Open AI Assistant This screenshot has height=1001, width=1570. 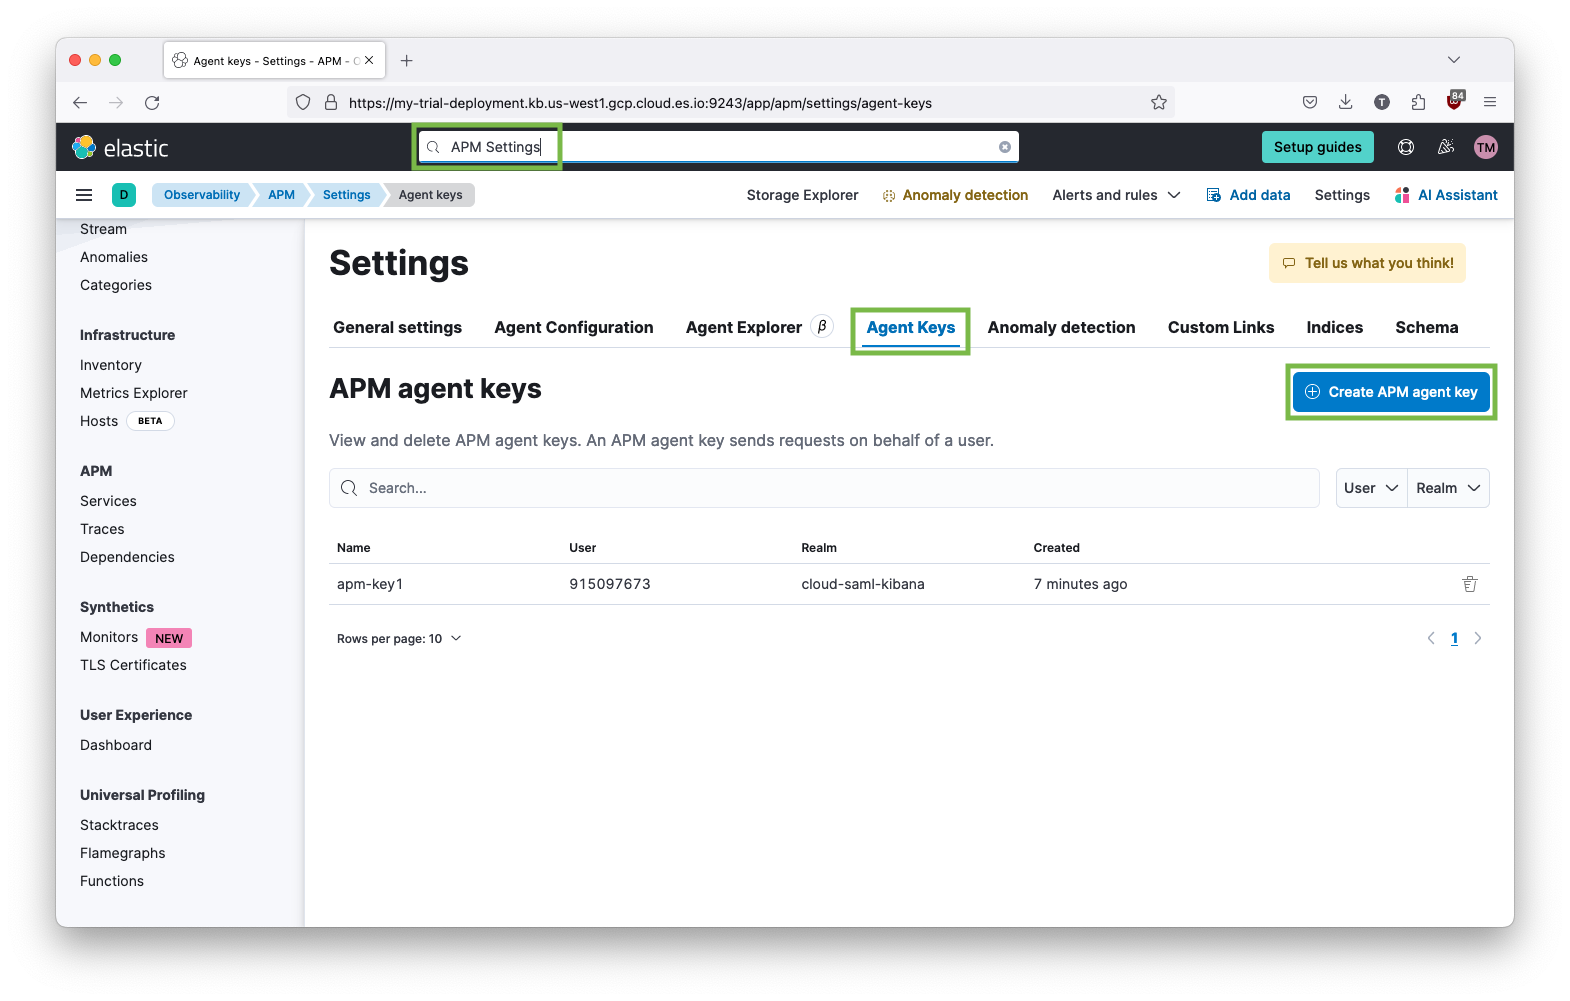(x=1446, y=195)
